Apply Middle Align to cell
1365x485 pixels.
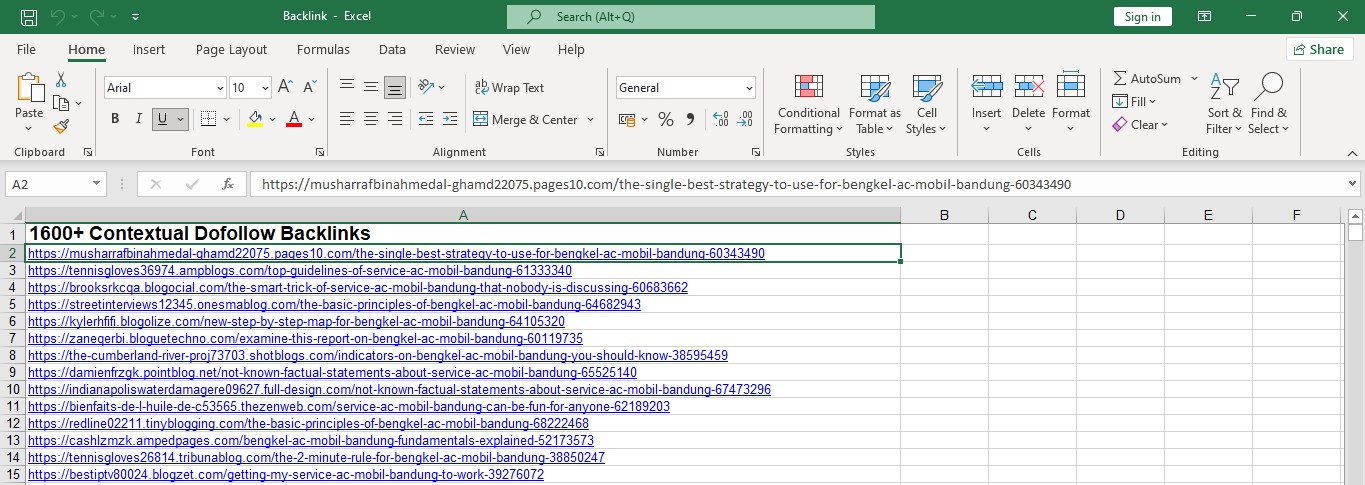point(371,88)
